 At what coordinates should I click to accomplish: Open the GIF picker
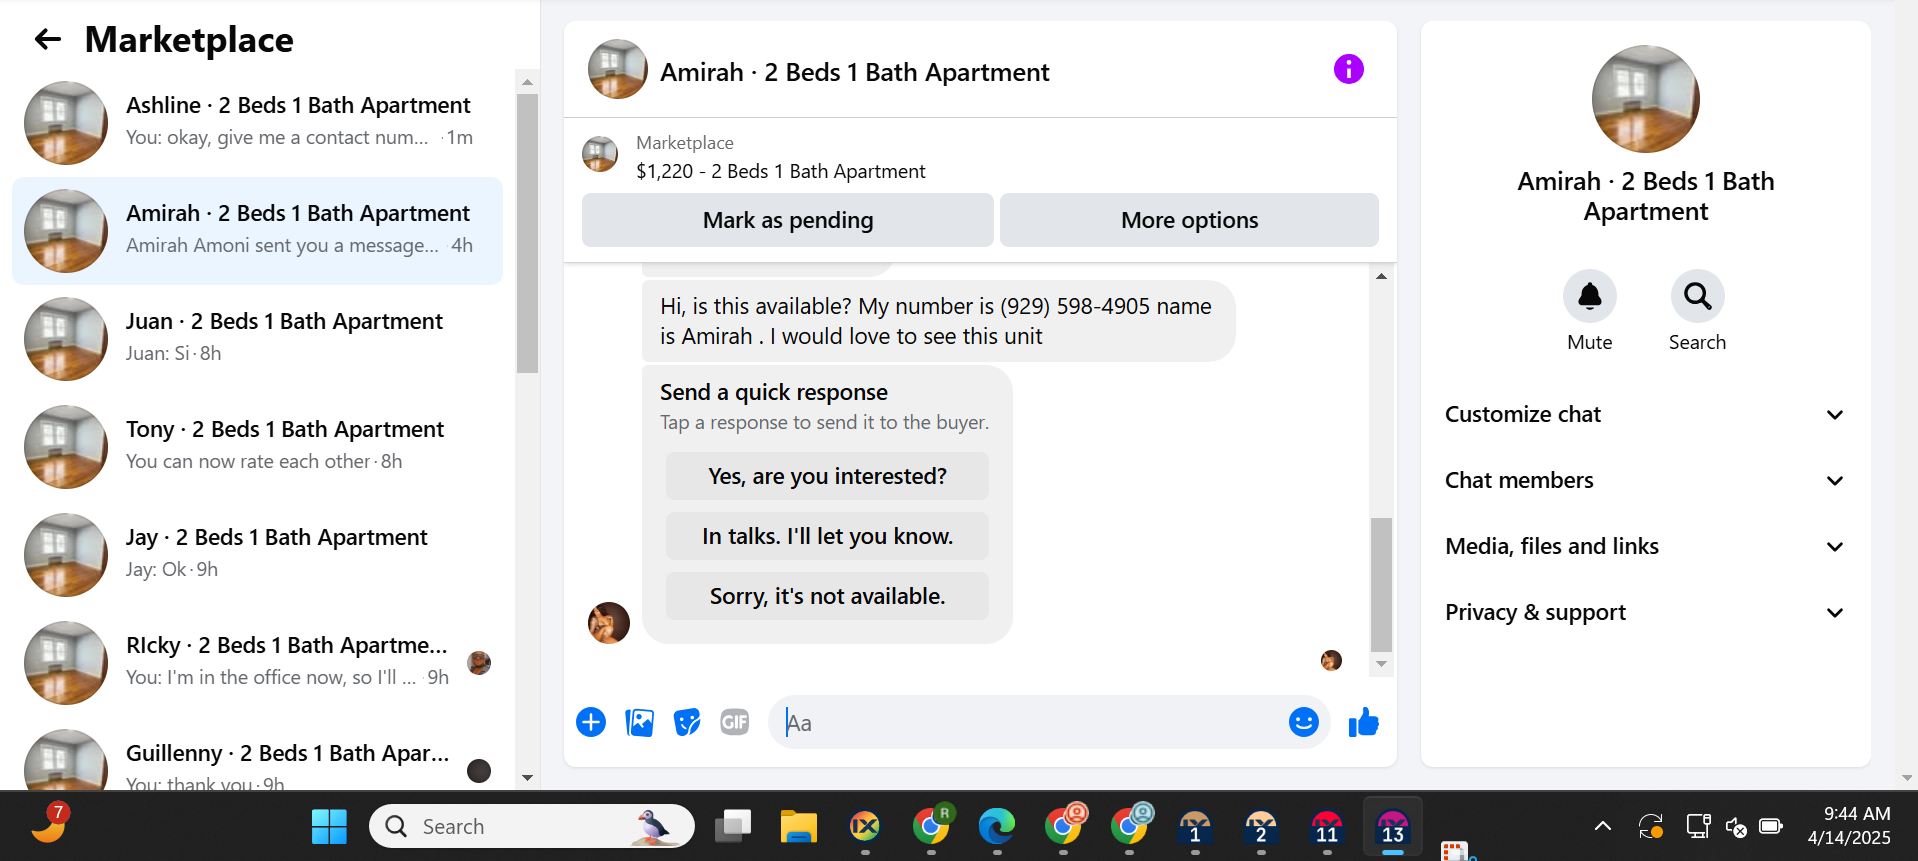pos(735,722)
